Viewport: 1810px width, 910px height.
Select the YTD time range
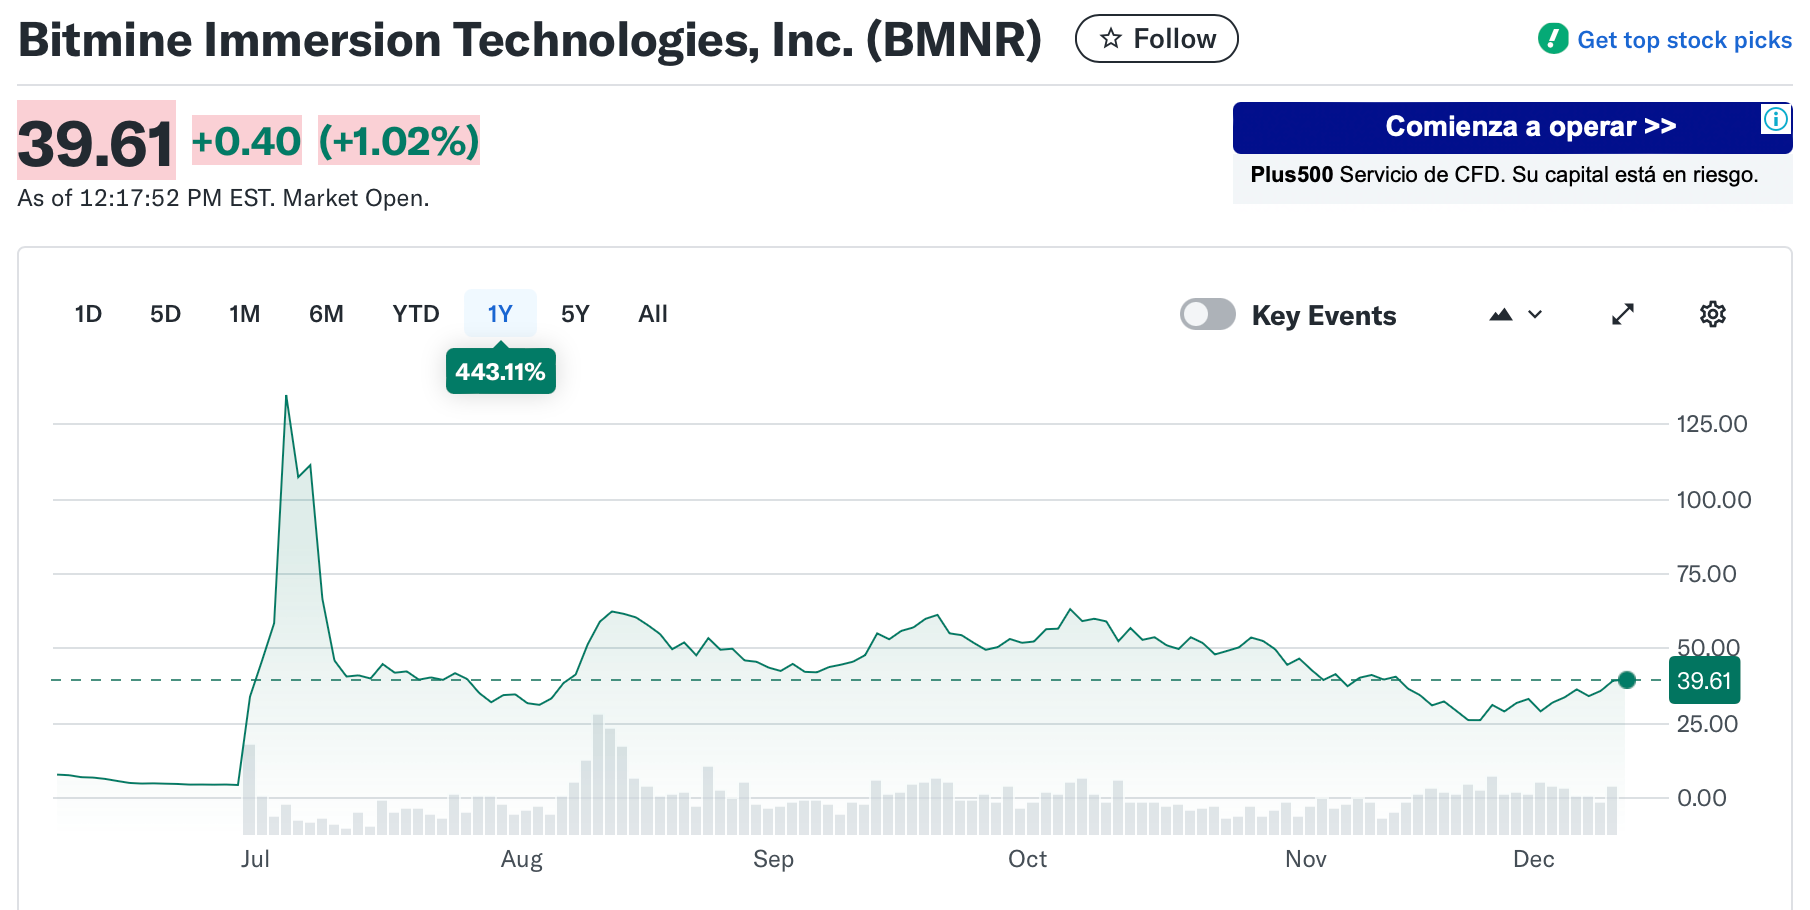(415, 314)
